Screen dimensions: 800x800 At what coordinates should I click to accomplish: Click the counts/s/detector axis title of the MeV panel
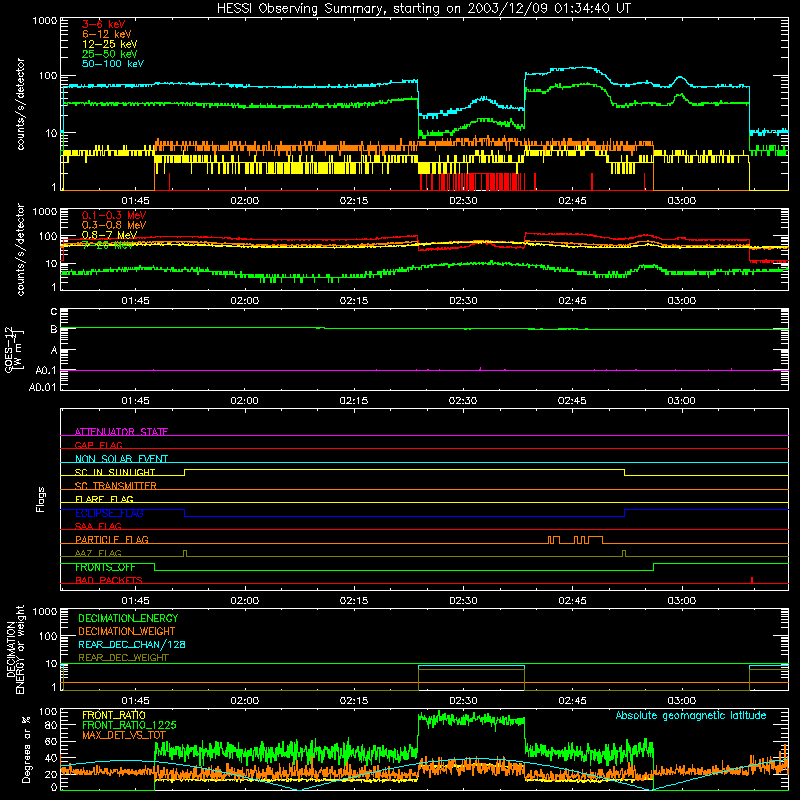tap(20, 250)
